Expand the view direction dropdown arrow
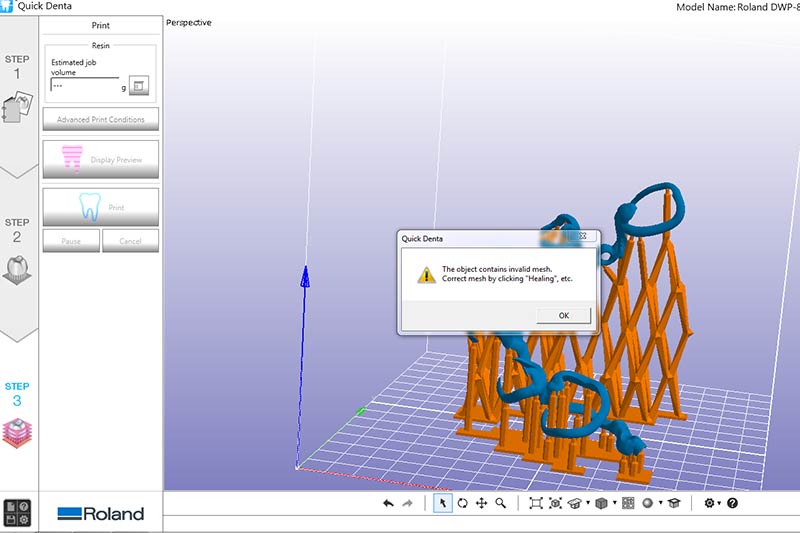 pos(588,504)
